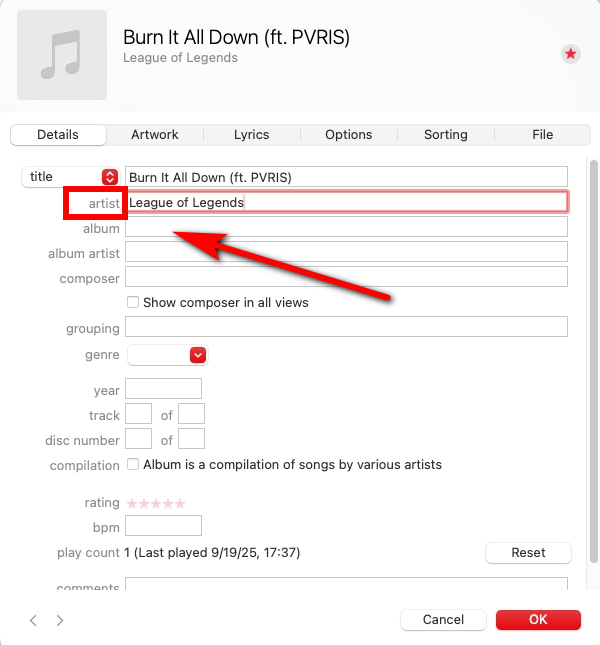The image size is (600, 645).
Task: Click the track number field
Action: tap(139, 414)
